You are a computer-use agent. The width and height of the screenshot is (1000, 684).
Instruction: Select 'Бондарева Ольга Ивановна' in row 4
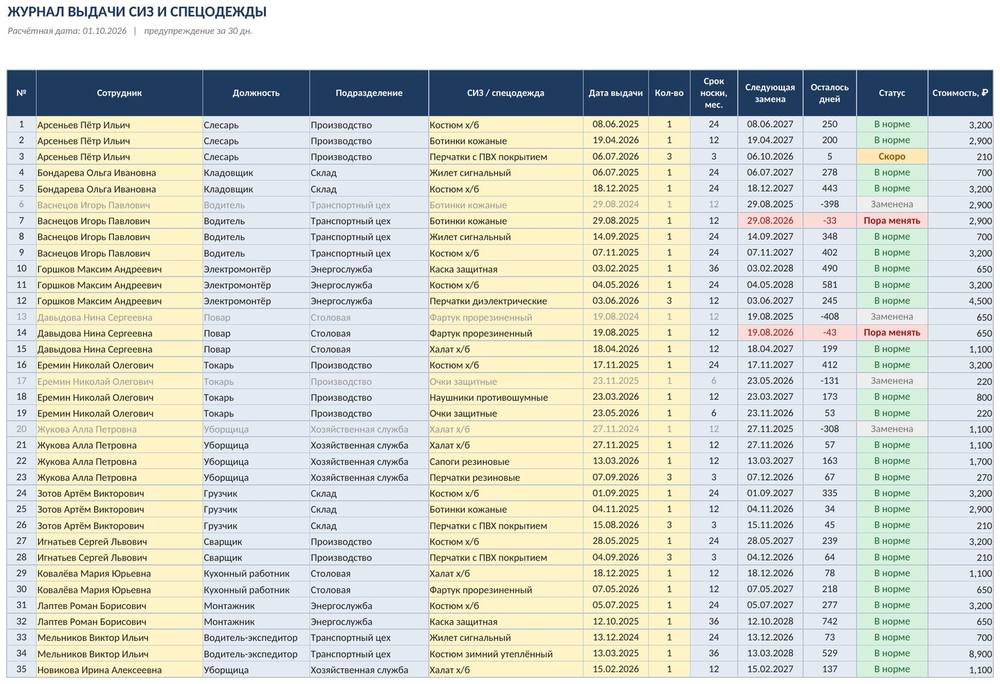tap(119, 173)
